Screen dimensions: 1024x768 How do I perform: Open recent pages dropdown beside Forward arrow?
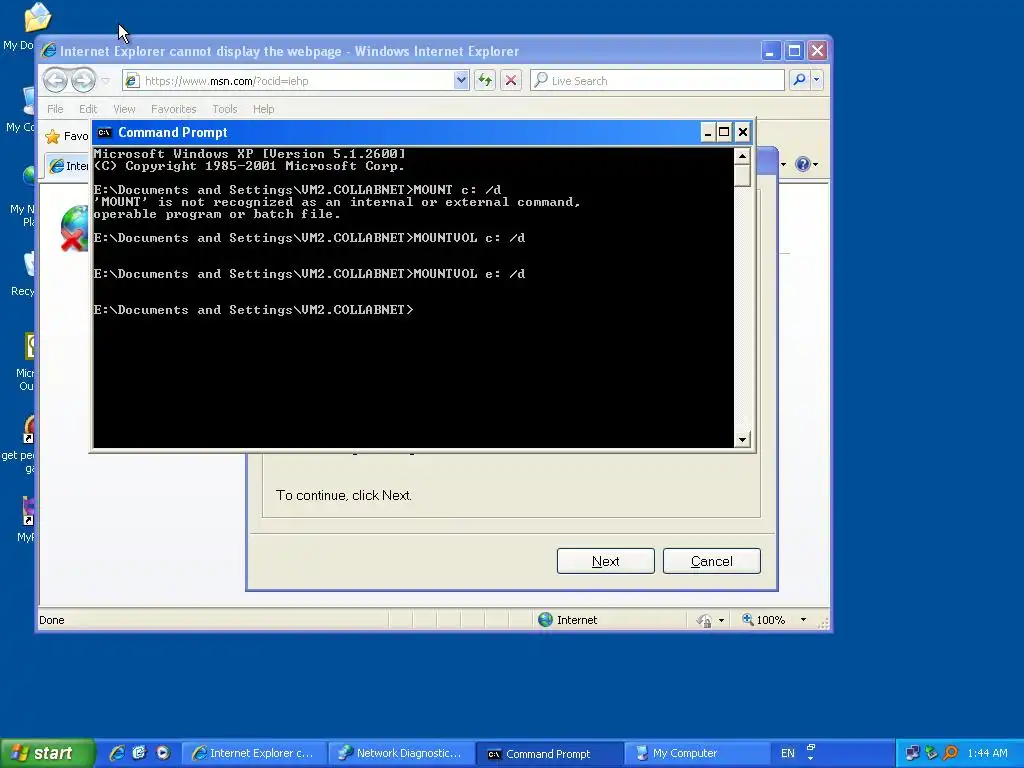coord(106,81)
